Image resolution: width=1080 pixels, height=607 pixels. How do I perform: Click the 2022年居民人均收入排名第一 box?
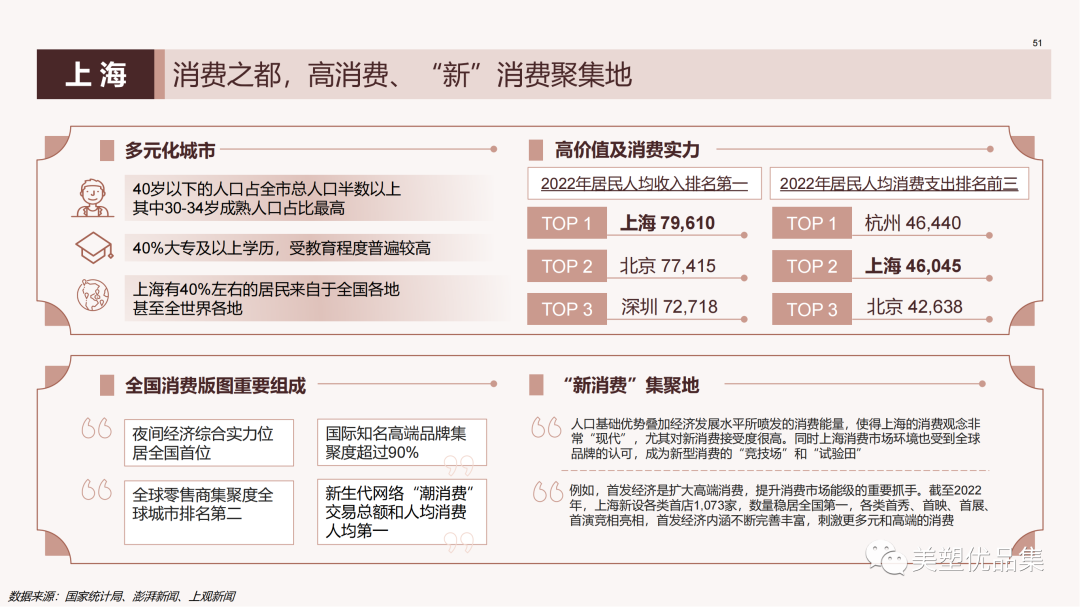(644, 183)
